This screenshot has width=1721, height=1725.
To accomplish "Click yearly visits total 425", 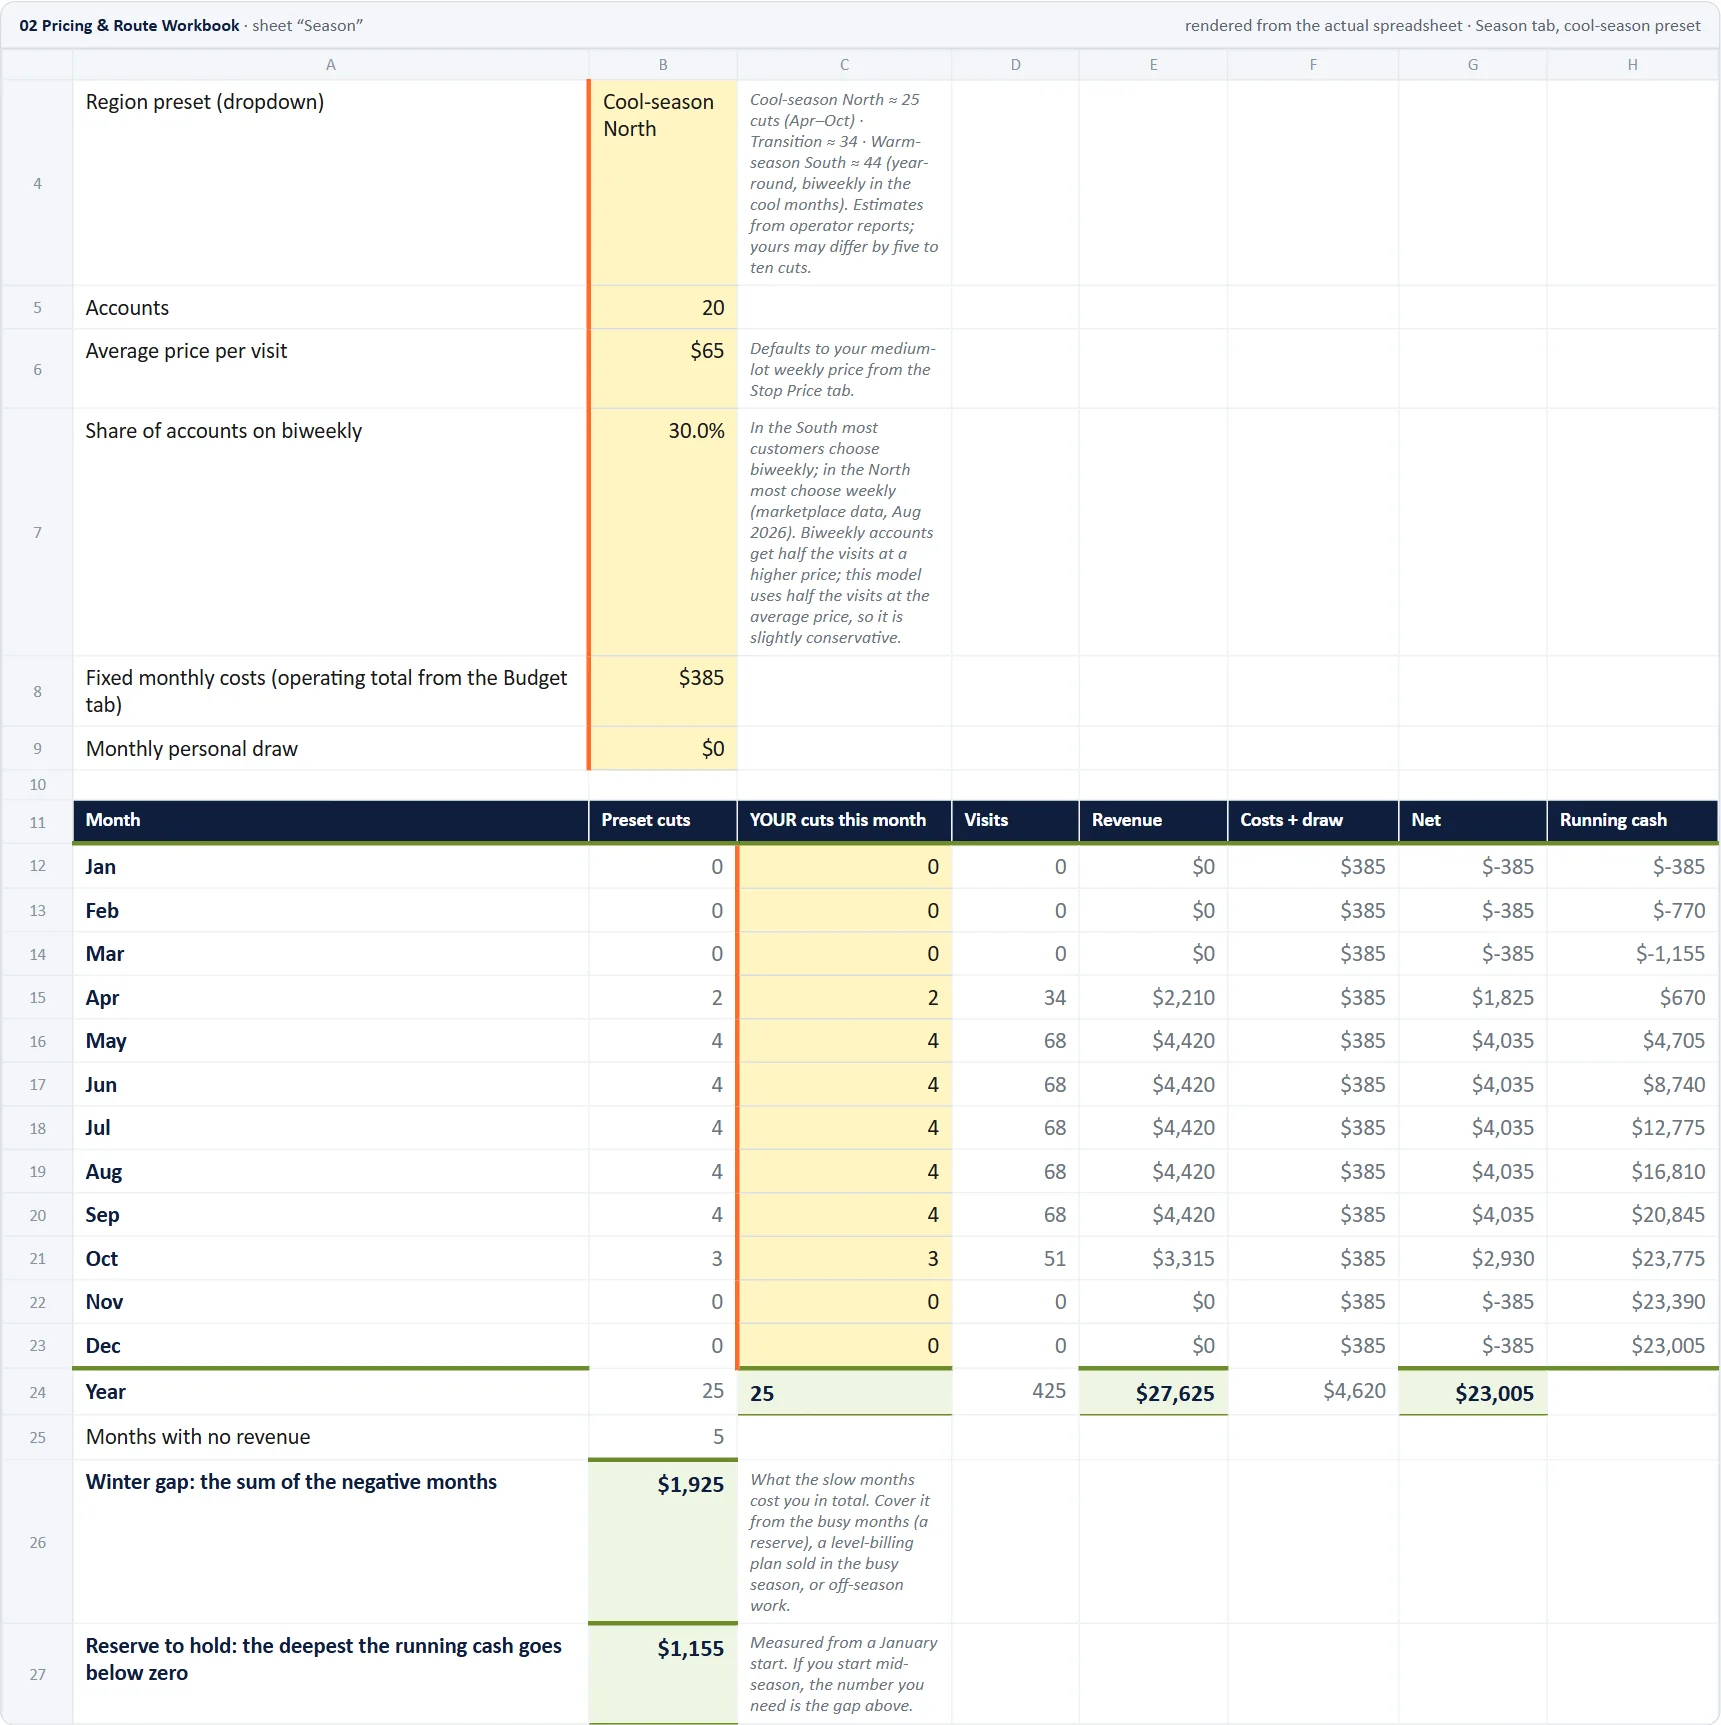I will point(1049,1391).
